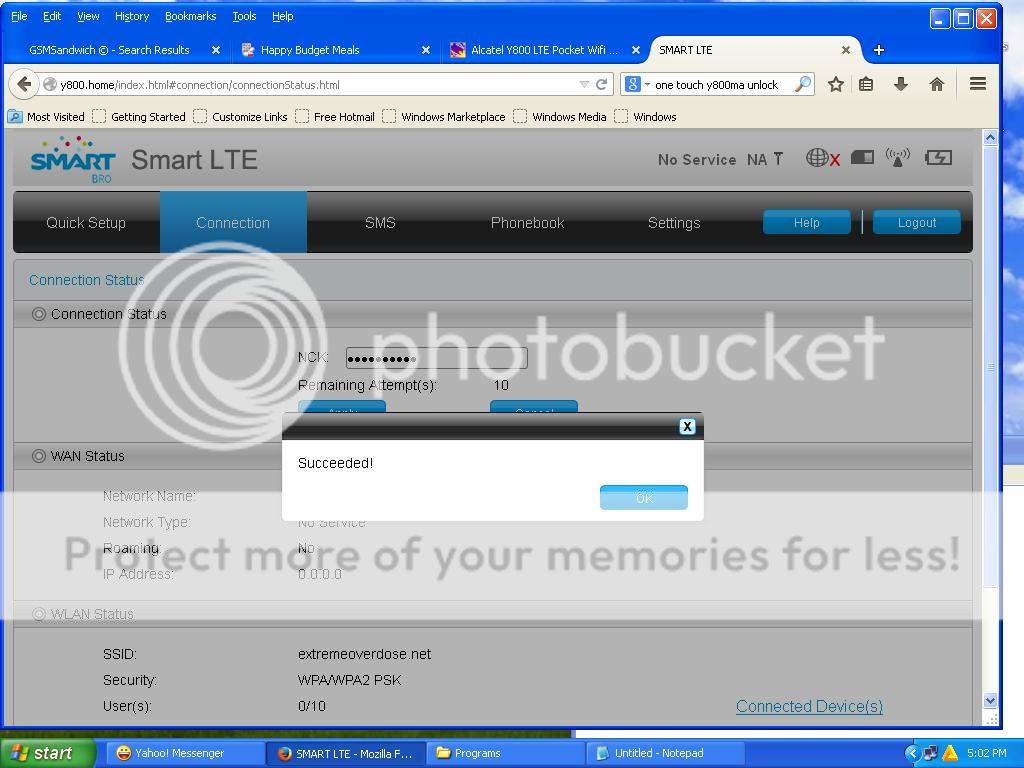Click the NCK code input field

[436, 358]
